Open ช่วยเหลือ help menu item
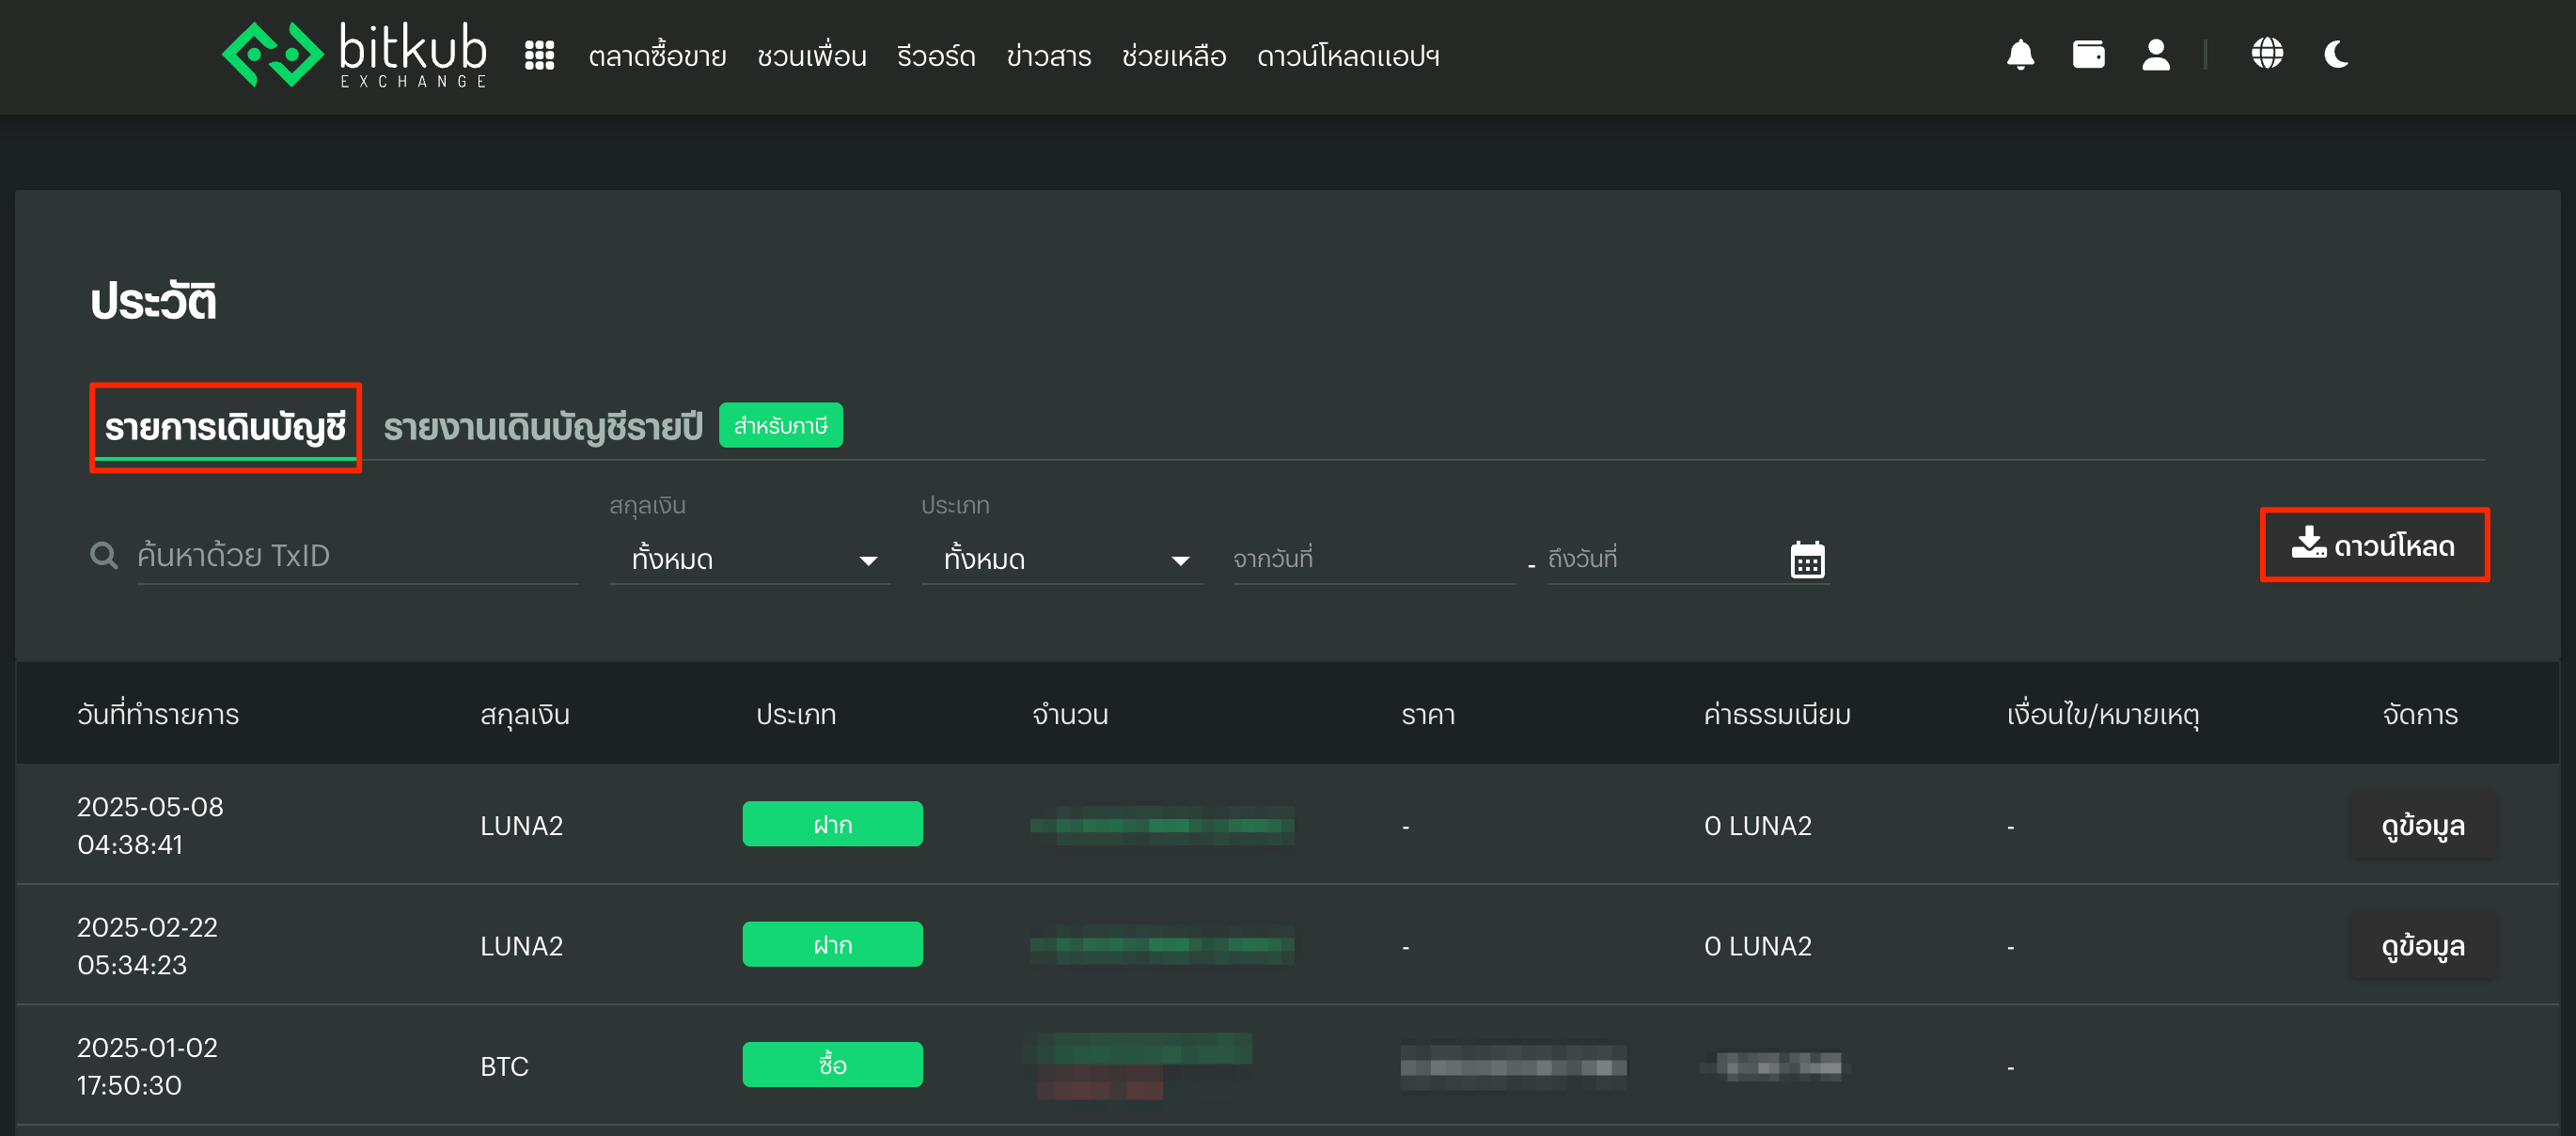 tap(1173, 56)
